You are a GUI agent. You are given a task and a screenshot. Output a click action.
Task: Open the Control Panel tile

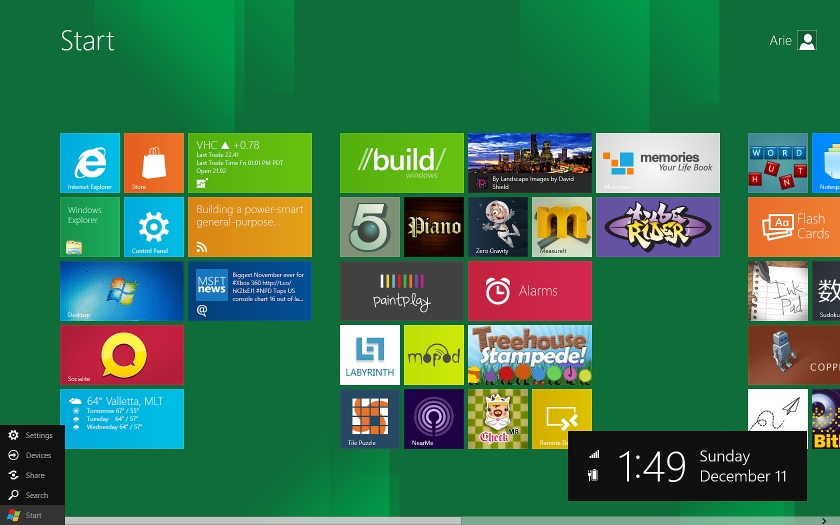click(x=154, y=227)
